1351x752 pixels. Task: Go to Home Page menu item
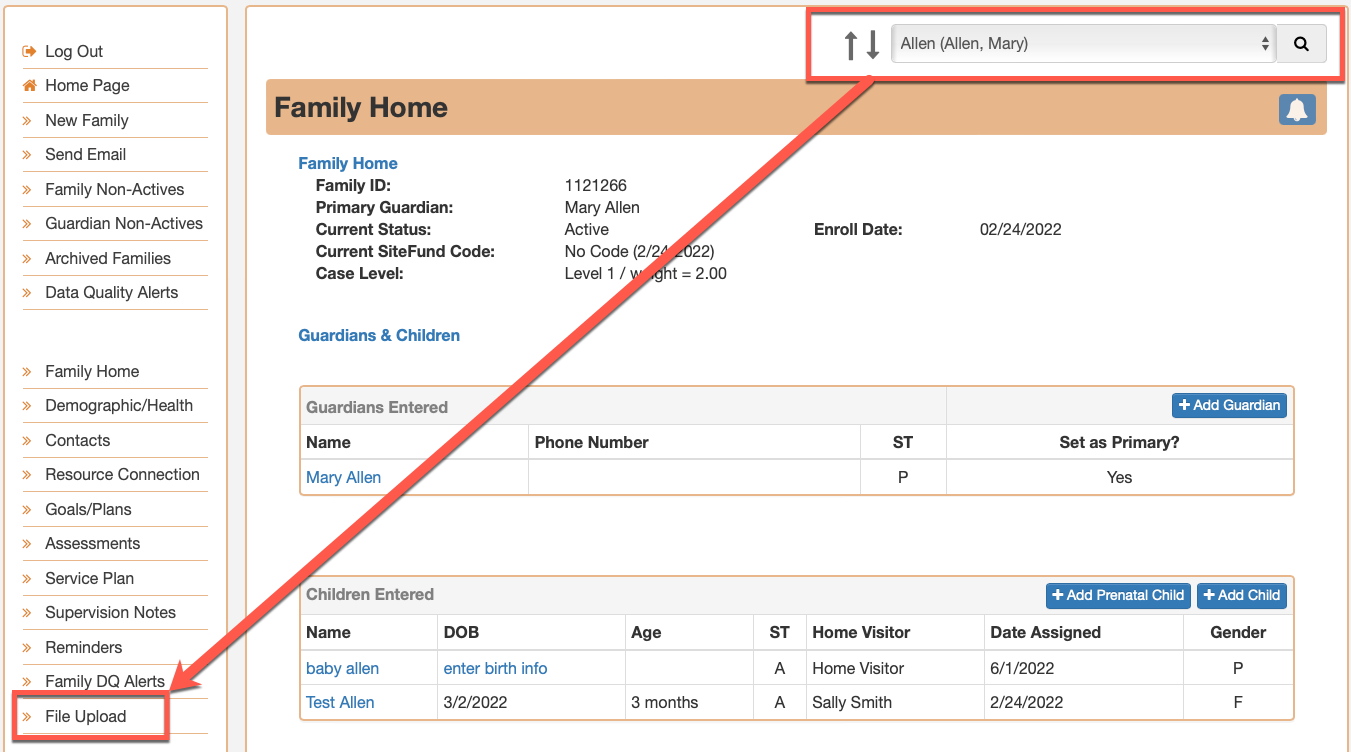coord(87,86)
